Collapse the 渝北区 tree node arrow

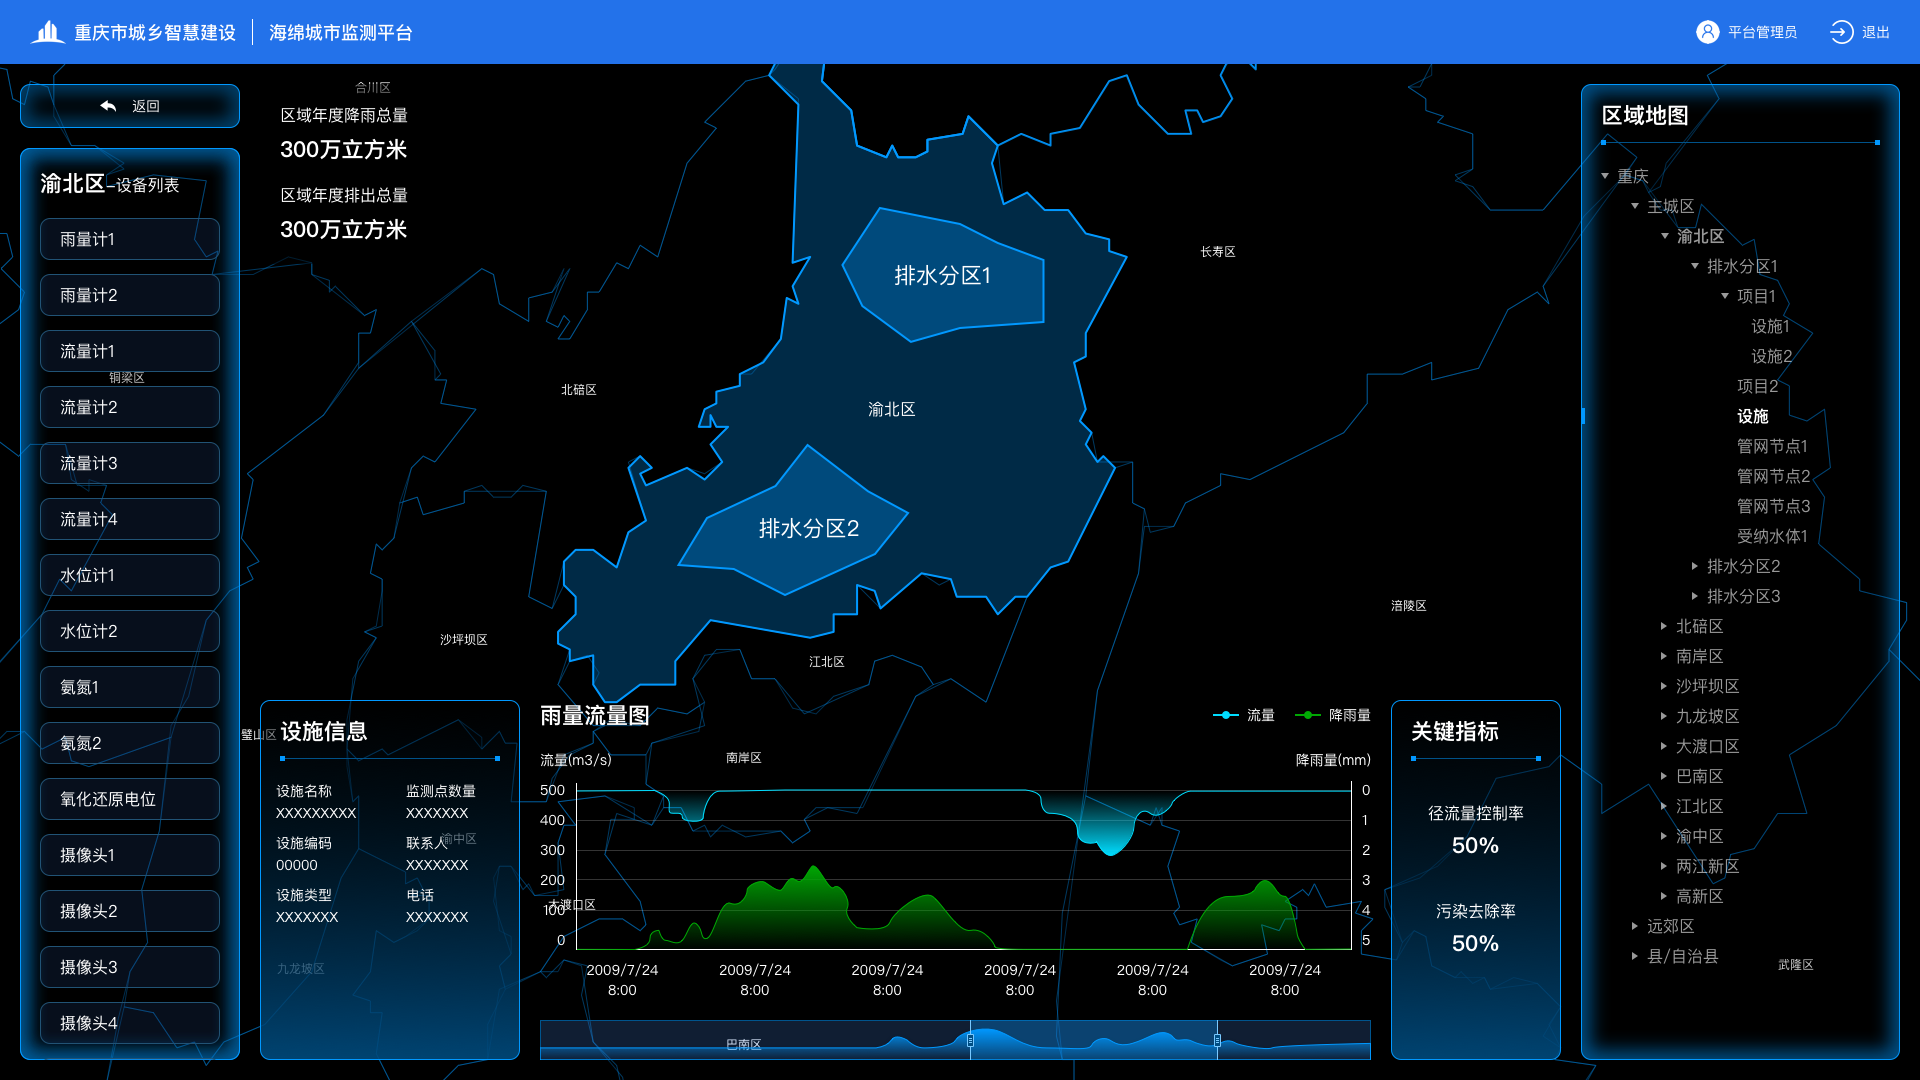click(x=1665, y=236)
